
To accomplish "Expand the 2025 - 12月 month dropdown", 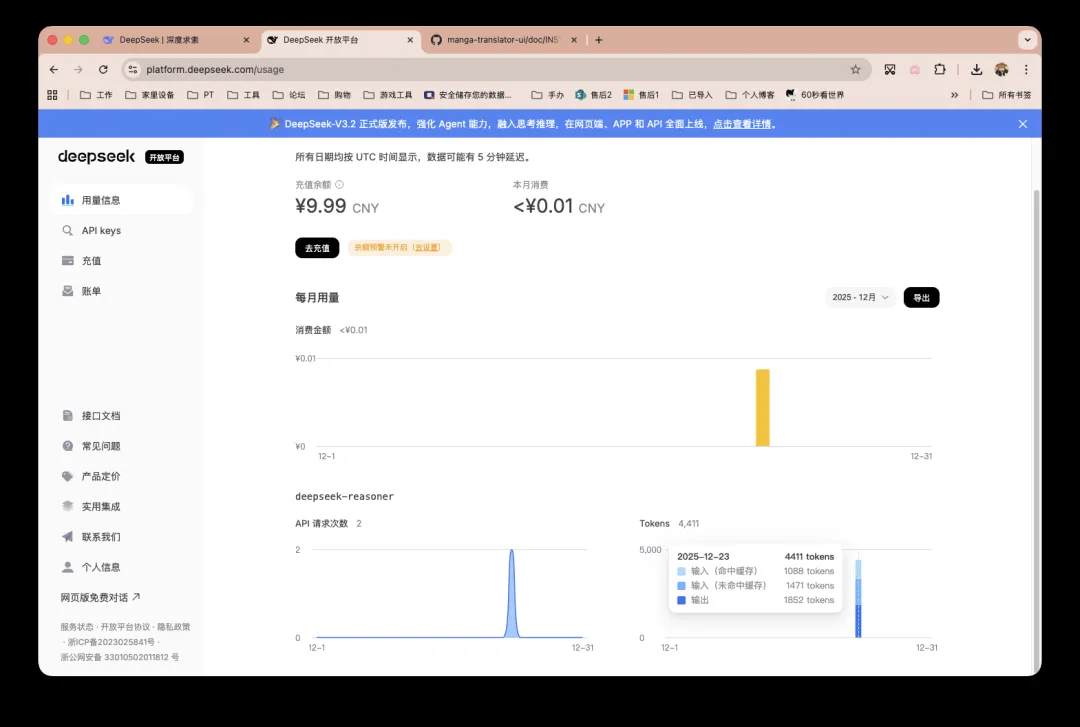I will tap(860, 298).
